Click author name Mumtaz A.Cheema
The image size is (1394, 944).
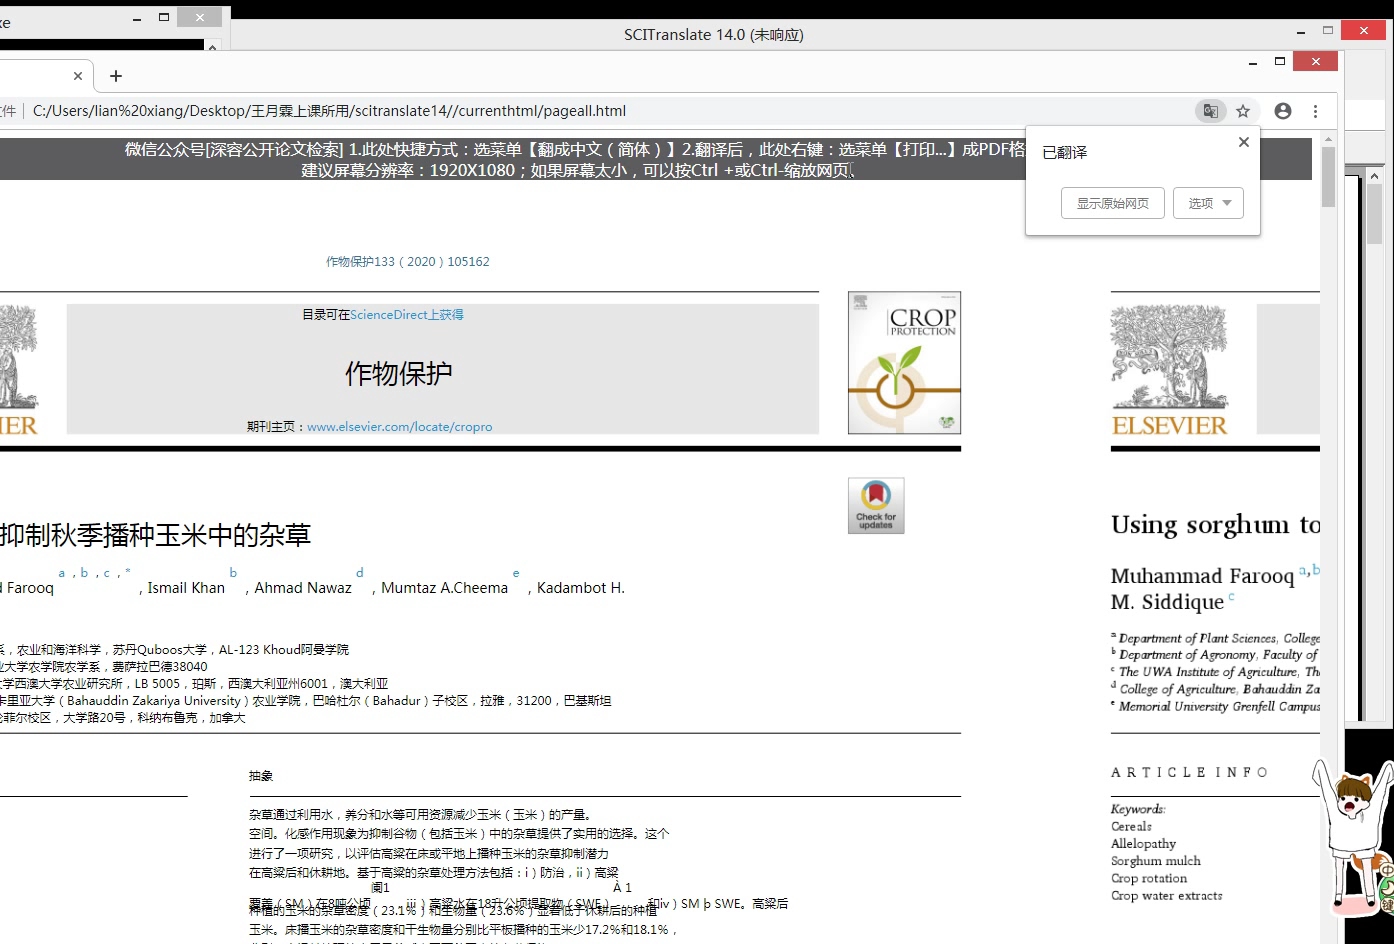coord(445,588)
